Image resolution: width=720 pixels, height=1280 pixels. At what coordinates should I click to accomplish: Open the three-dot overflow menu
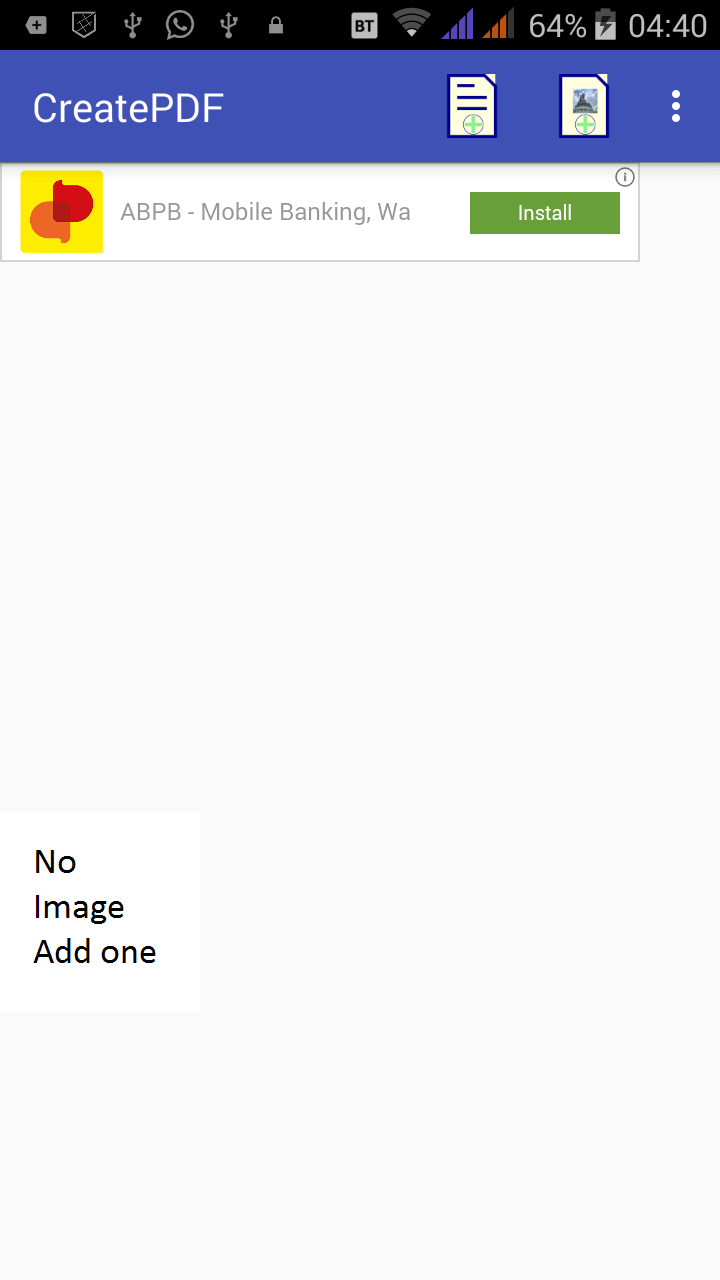(676, 106)
